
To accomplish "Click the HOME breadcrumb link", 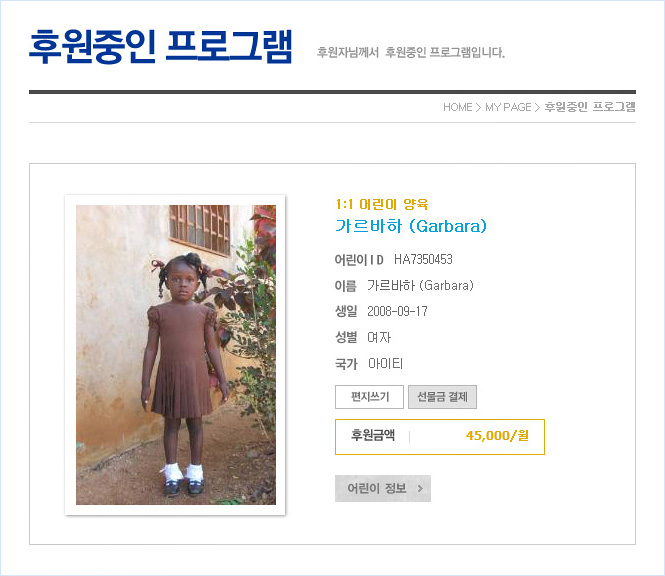I will [x=457, y=107].
